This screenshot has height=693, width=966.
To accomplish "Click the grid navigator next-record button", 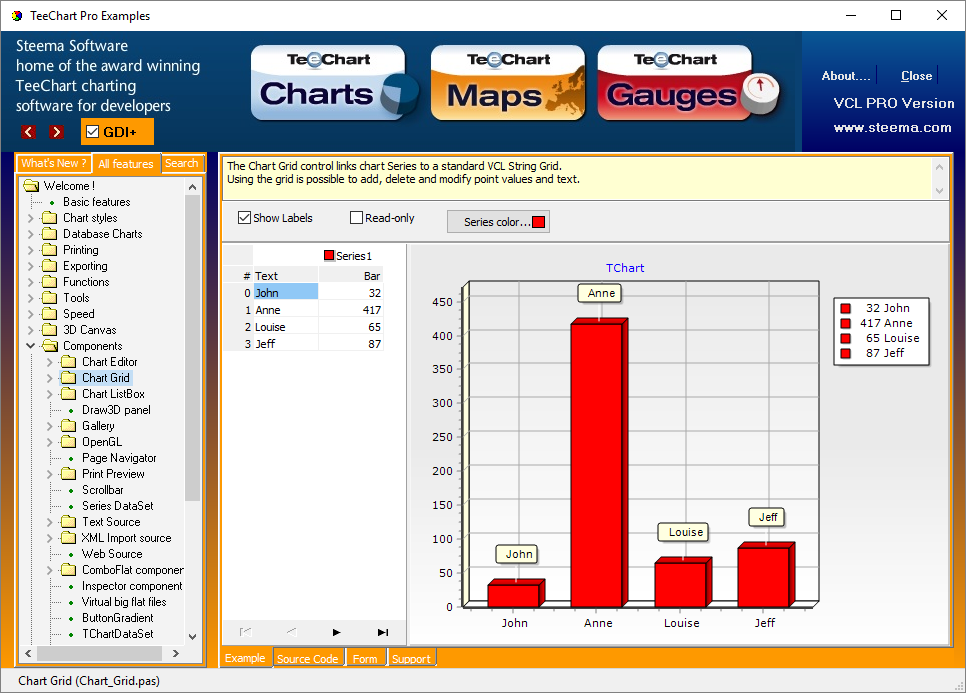I will pyautogui.click(x=336, y=632).
